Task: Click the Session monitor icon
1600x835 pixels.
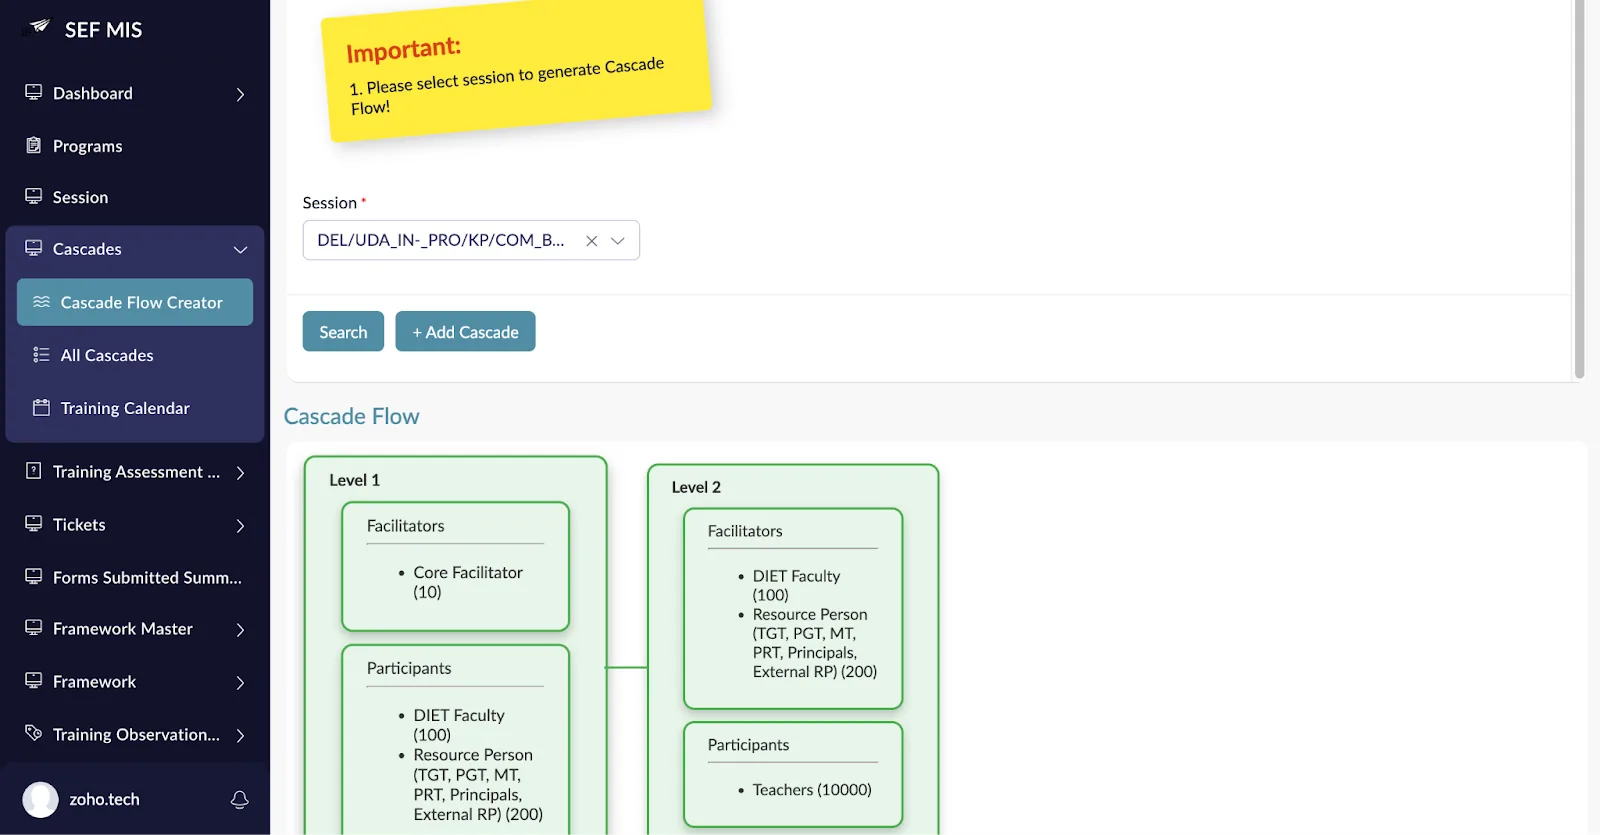Action: tap(34, 196)
